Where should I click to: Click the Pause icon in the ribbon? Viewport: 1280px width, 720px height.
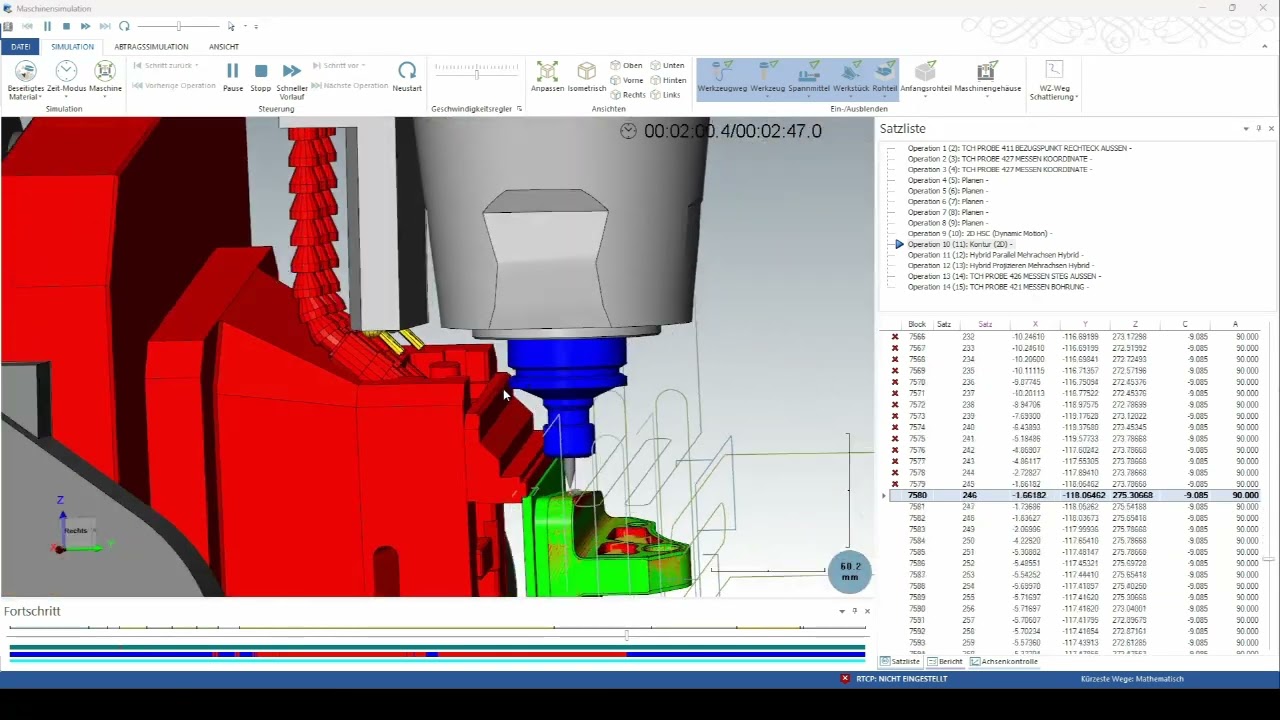click(232, 71)
